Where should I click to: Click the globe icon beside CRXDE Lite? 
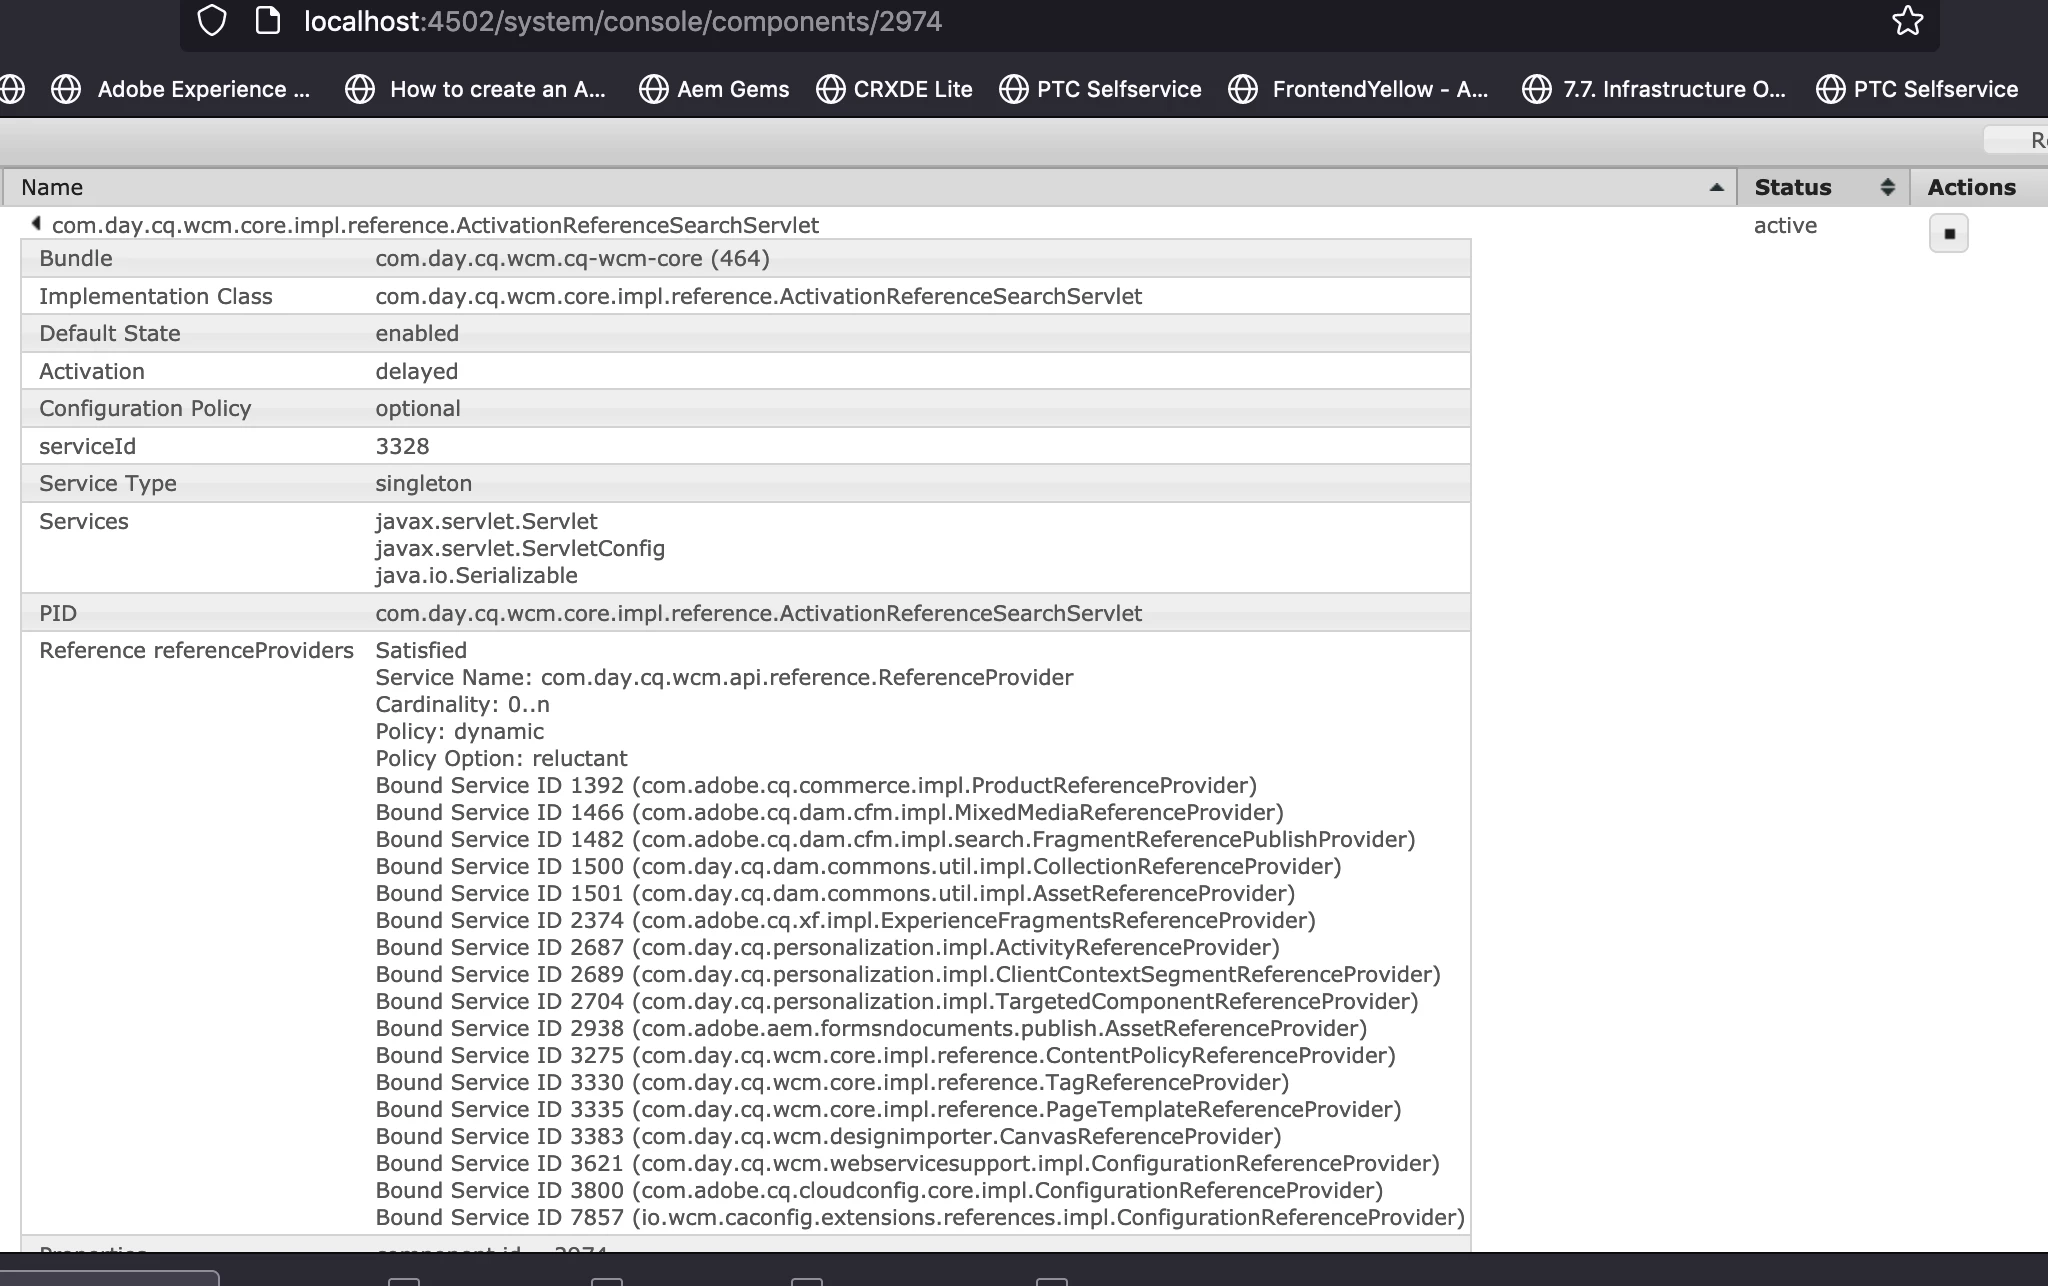click(830, 89)
